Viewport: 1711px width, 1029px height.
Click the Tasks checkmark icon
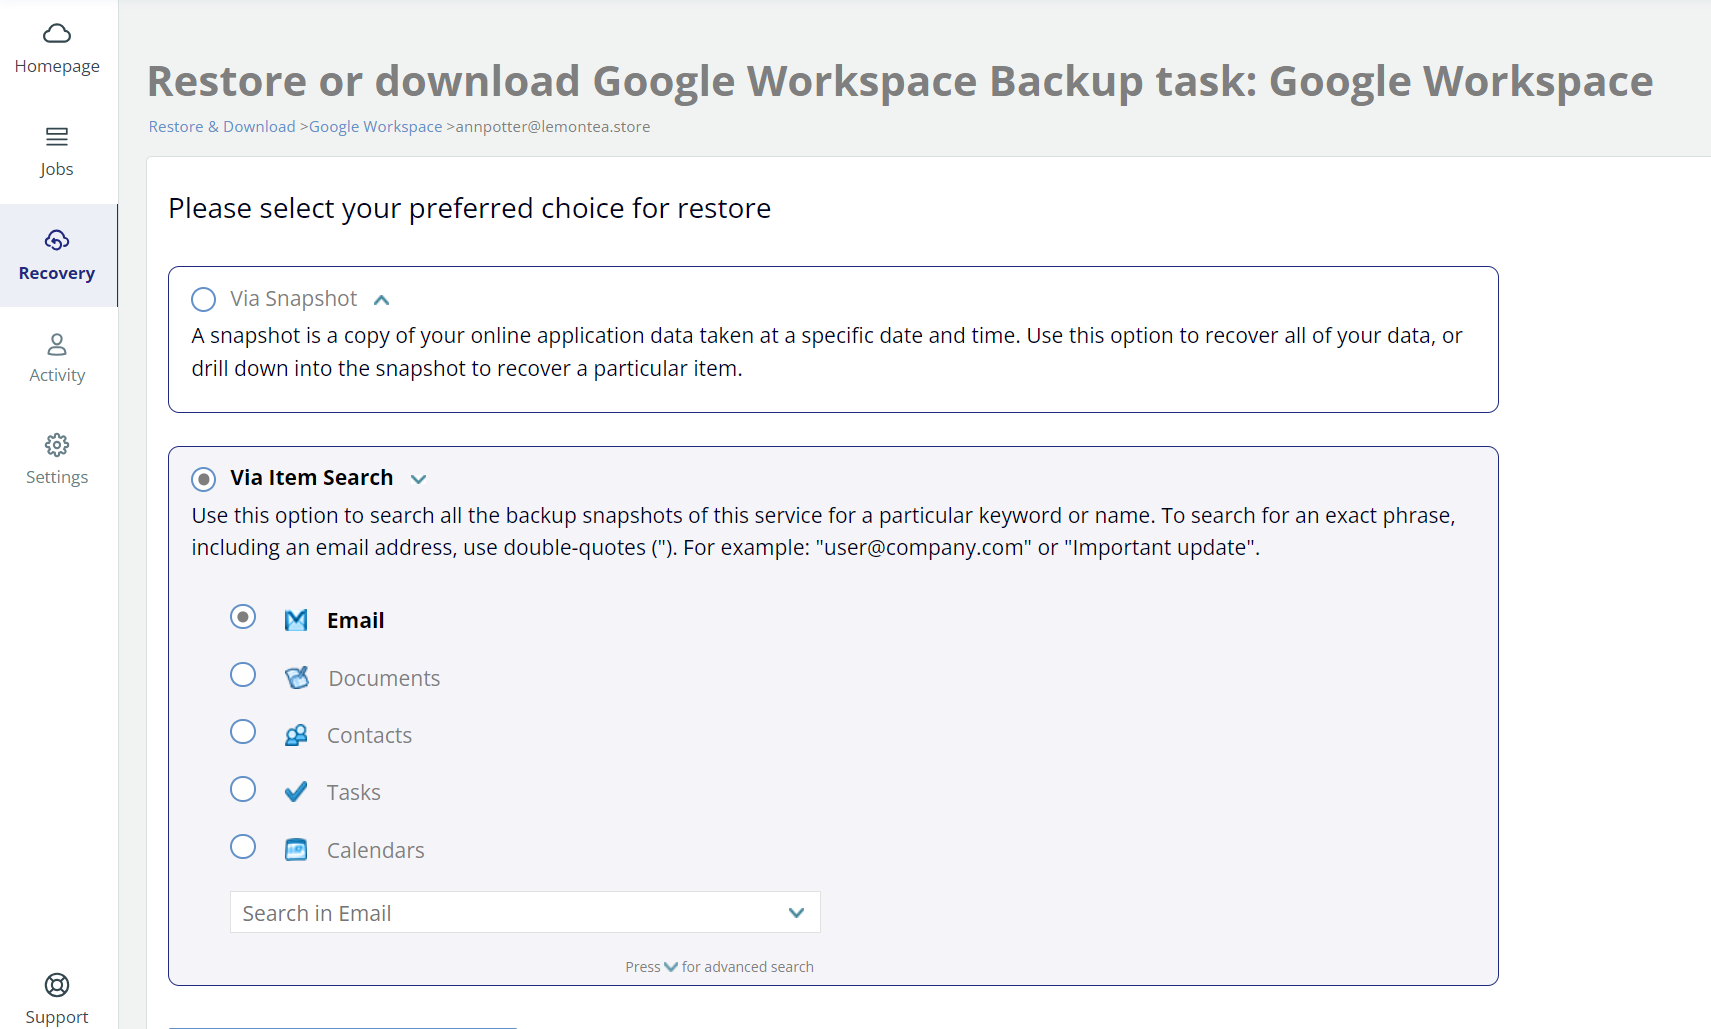pyautogui.click(x=296, y=792)
